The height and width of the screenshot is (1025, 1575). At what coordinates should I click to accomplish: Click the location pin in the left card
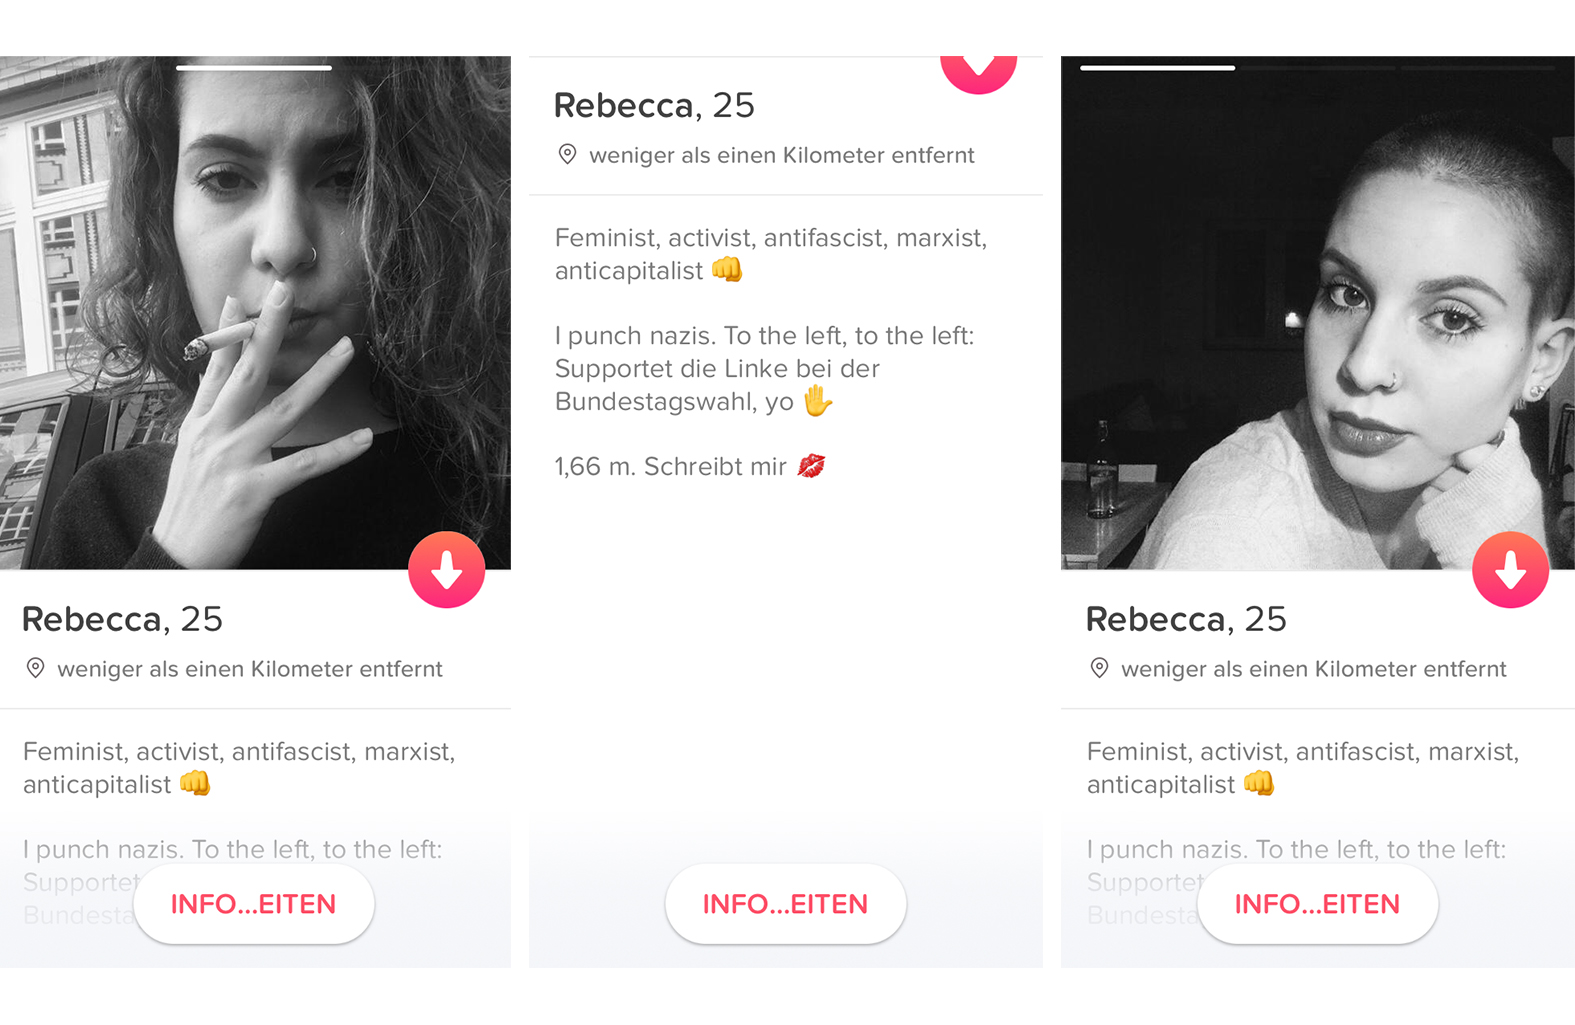point(35,668)
